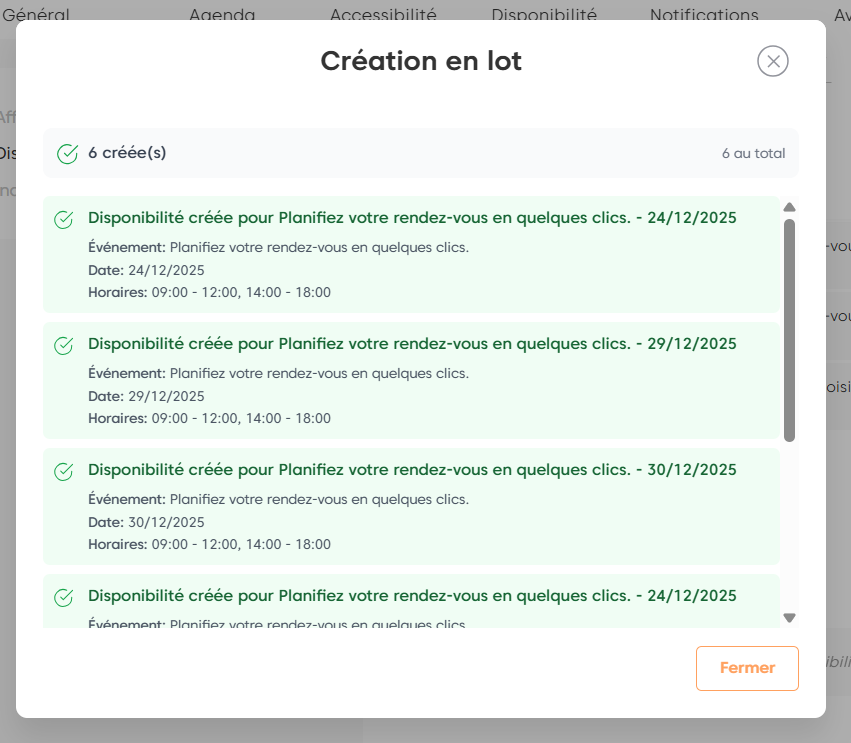The width and height of the screenshot is (851, 743).
Task: Click the check icon of the 30/12/2025 entry
Action: pos(63,471)
